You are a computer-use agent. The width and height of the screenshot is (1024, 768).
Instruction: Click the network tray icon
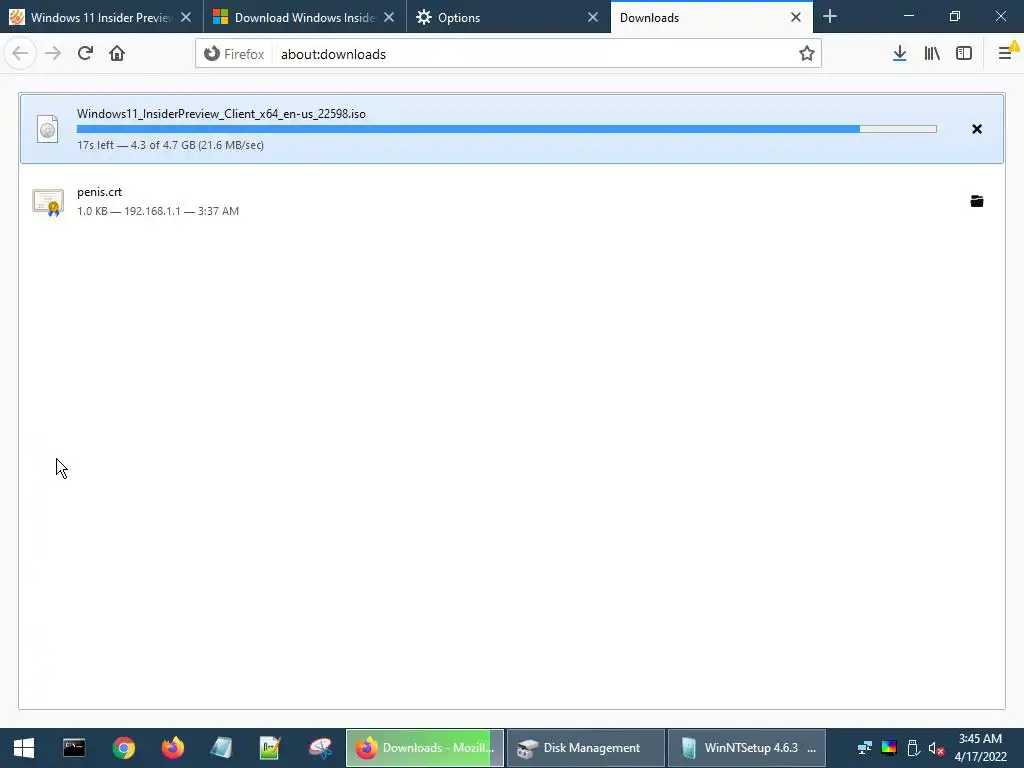pyautogui.click(x=865, y=748)
